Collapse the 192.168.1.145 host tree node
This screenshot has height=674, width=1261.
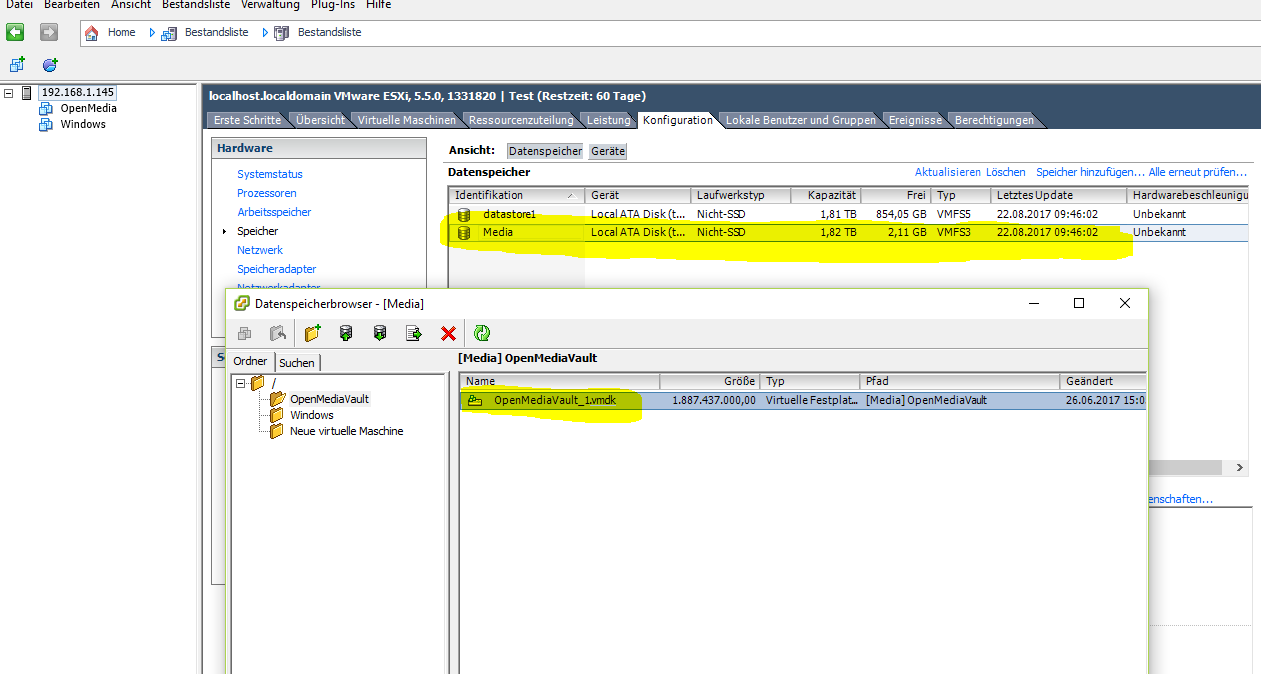coord(9,93)
